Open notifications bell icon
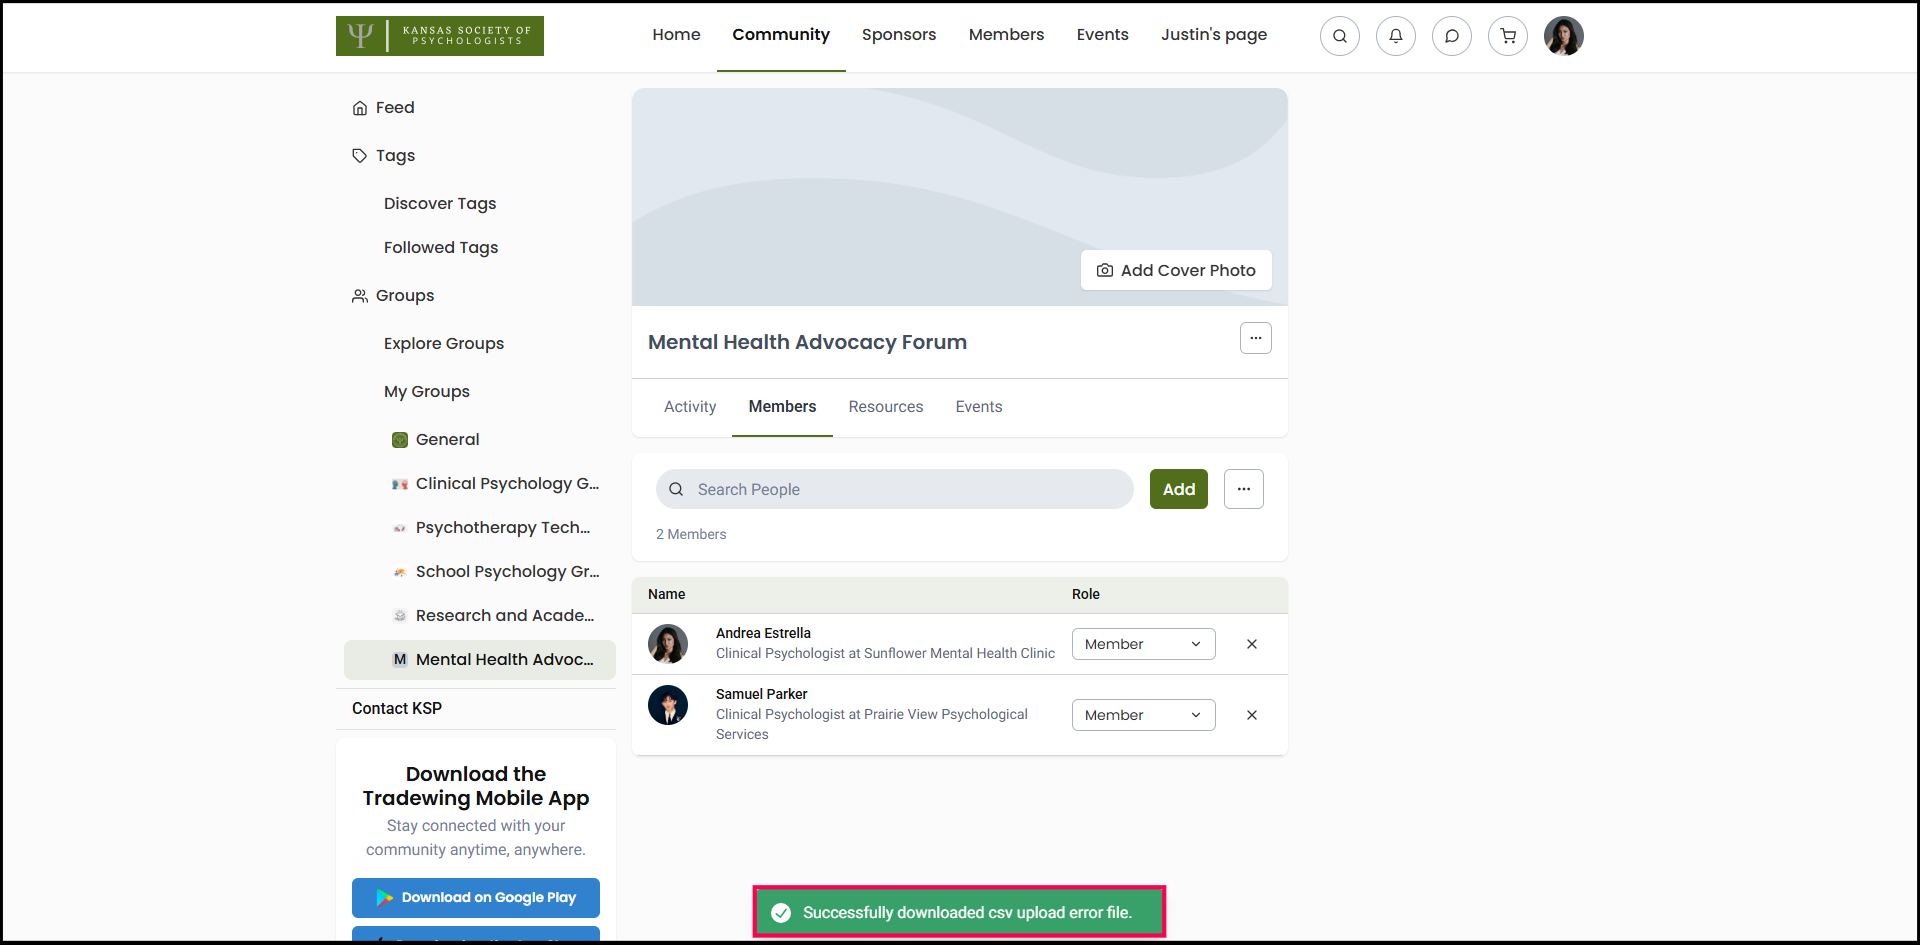The width and height of the screenshot is (1920, 945). [1395, 36]
